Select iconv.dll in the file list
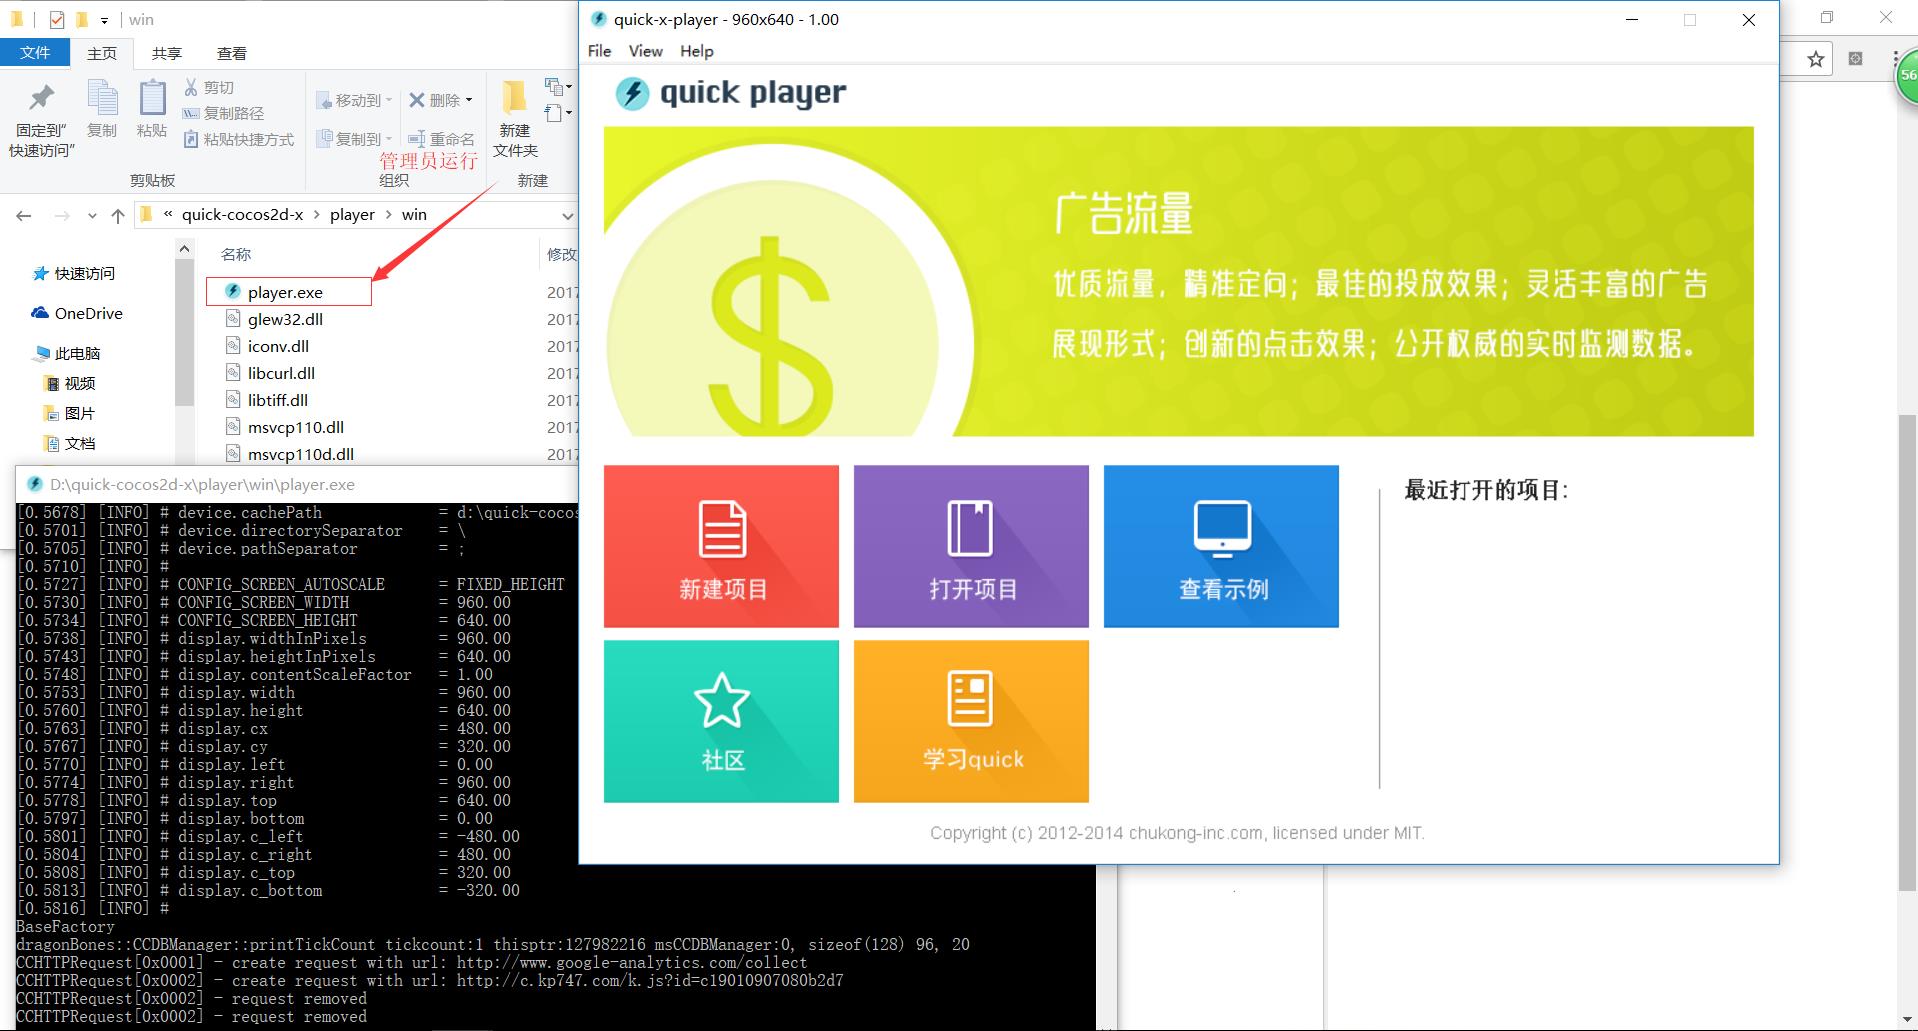1918x1031 pixels. 278,346
